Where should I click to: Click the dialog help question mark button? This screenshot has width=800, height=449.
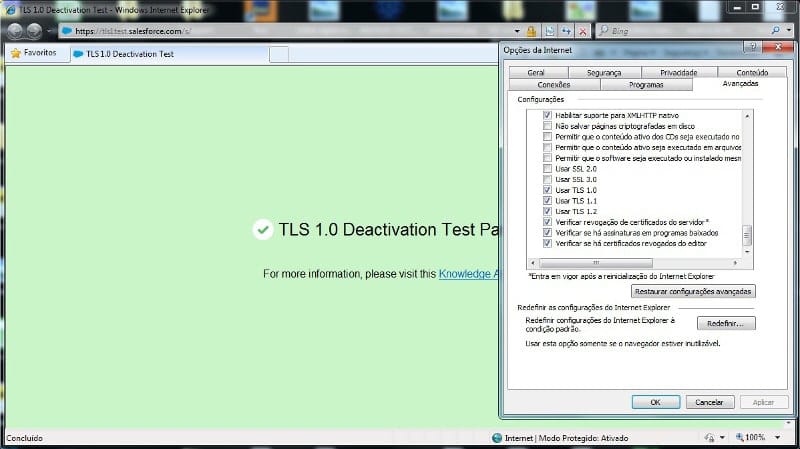pos(752,47)
